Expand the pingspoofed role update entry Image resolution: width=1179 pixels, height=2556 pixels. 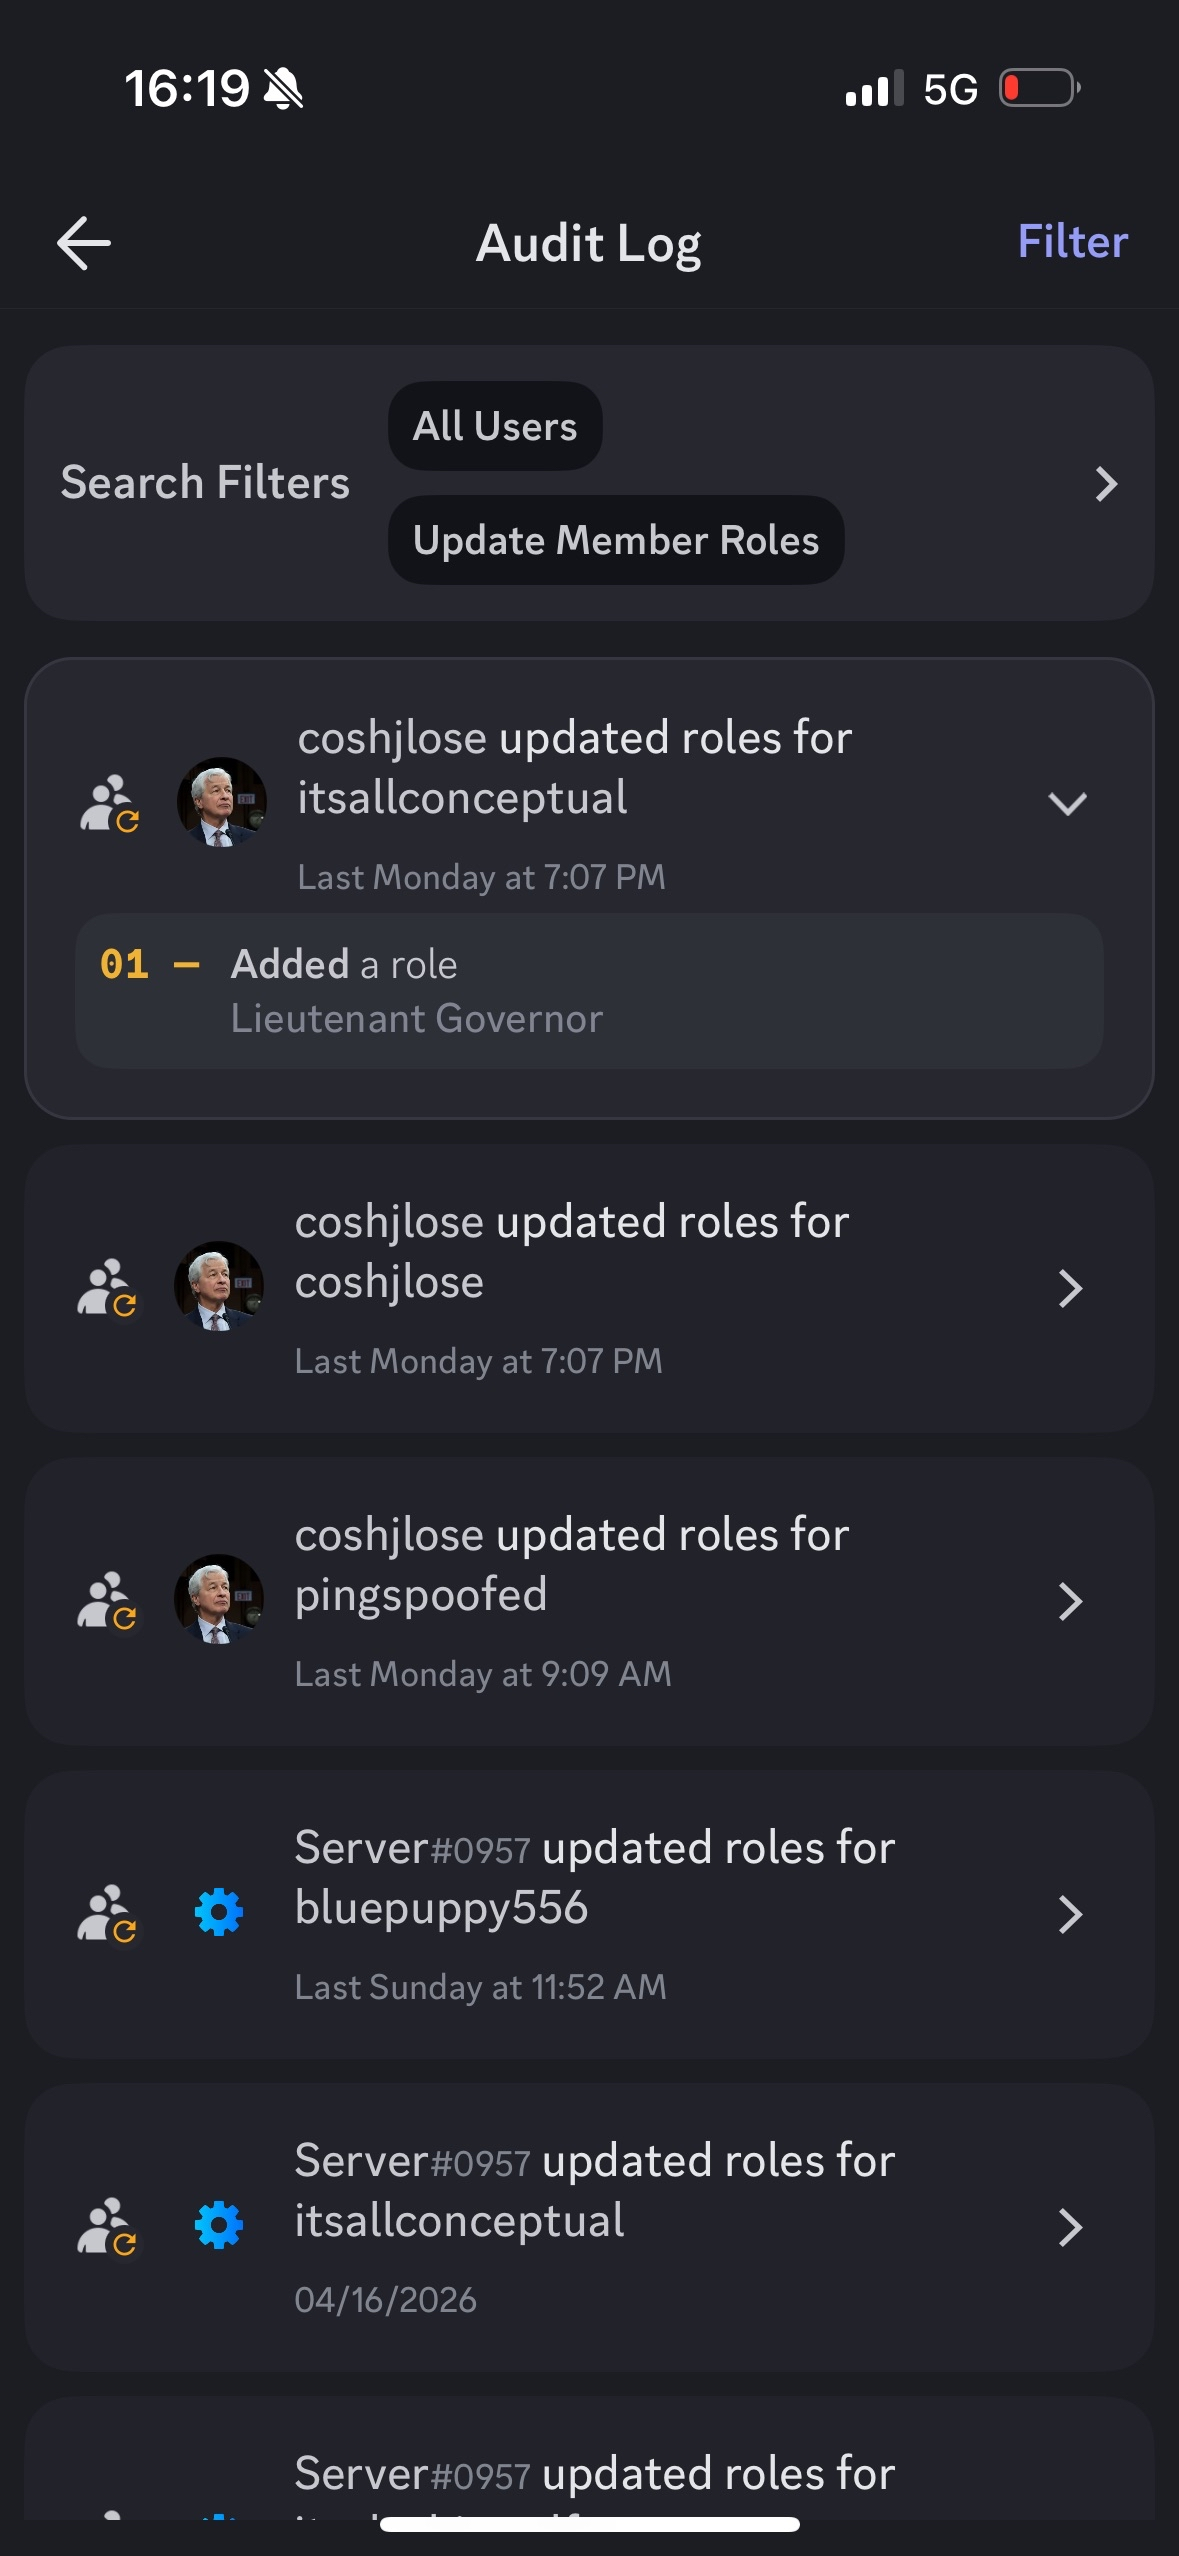click(x=1070, y=1602)
